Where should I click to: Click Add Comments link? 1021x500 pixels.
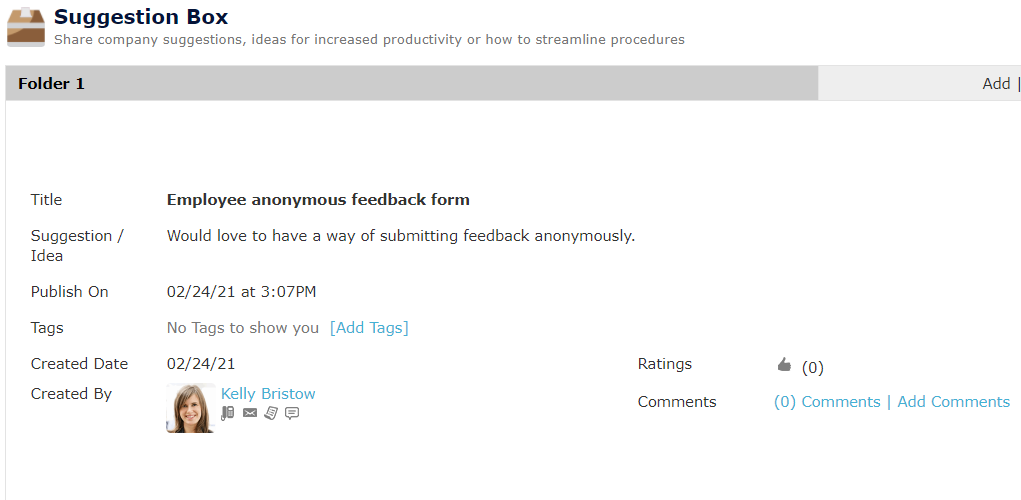(x=954, y=402)
